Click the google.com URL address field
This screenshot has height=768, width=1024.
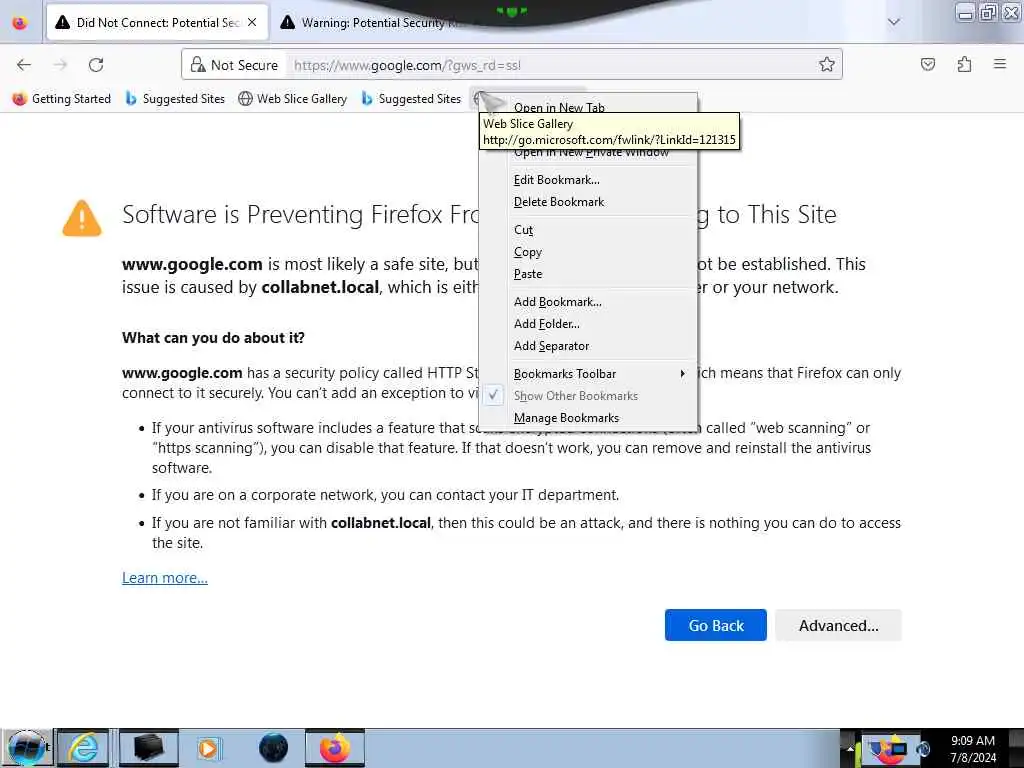point(549,65)
